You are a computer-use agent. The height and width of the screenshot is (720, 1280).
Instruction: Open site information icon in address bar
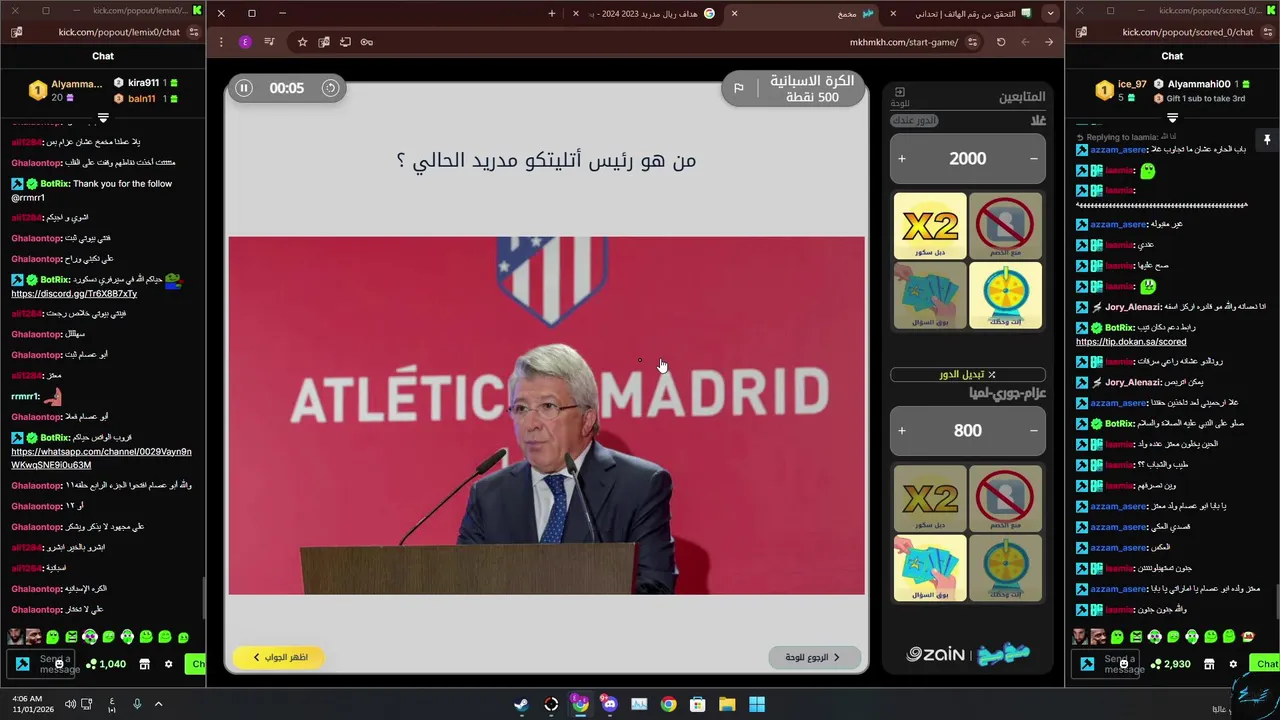[973, 42]
